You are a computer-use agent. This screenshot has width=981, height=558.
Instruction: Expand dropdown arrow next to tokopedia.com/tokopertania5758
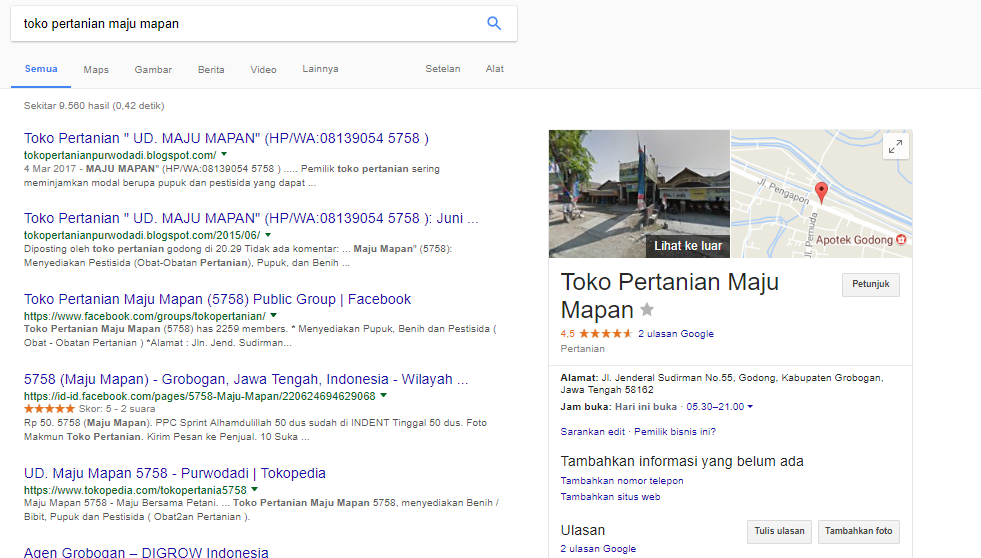pos(255,490)
